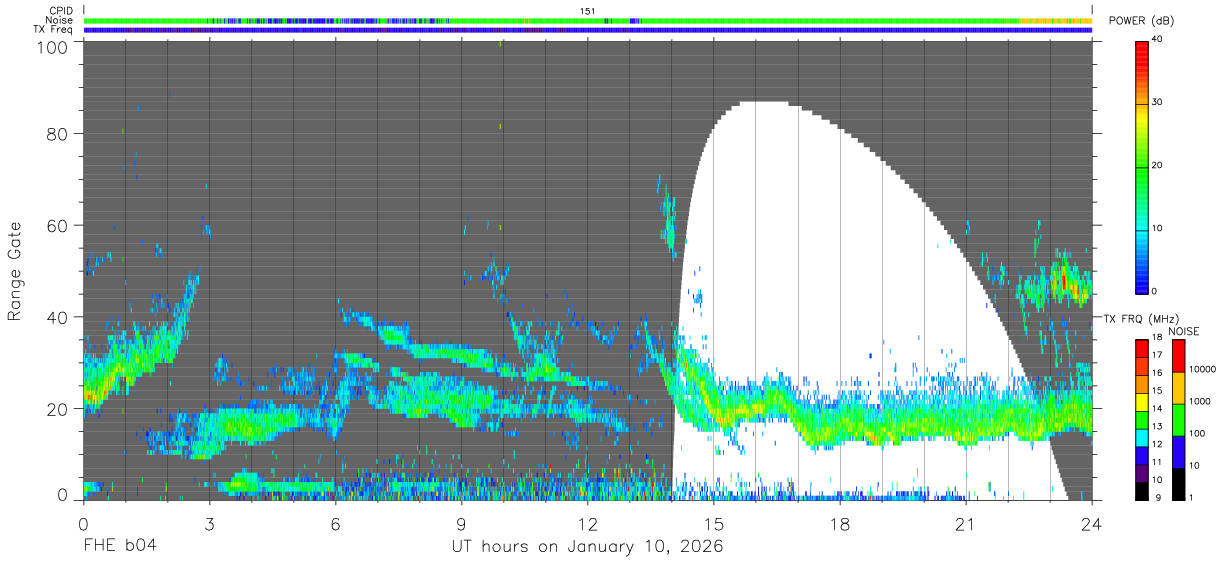Click the 40 tick on Range Gate axis
Image resolution: width=1228 pixels, height=567 pixels.
tap(58, 317)
